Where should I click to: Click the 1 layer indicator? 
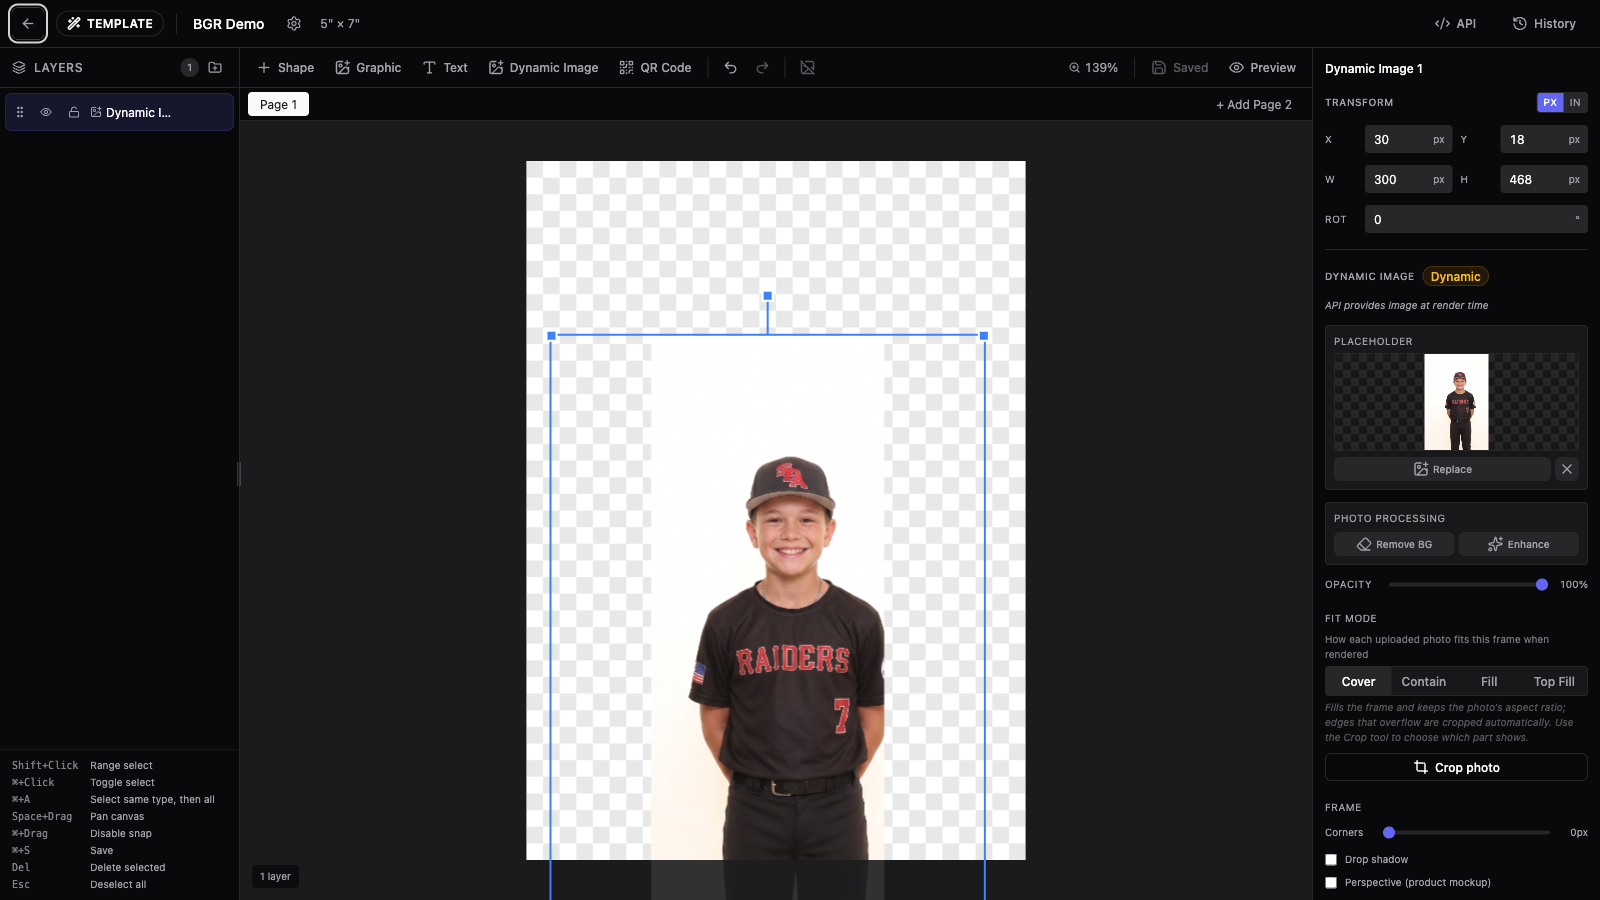pyautogui.click(x=275, y=877)
